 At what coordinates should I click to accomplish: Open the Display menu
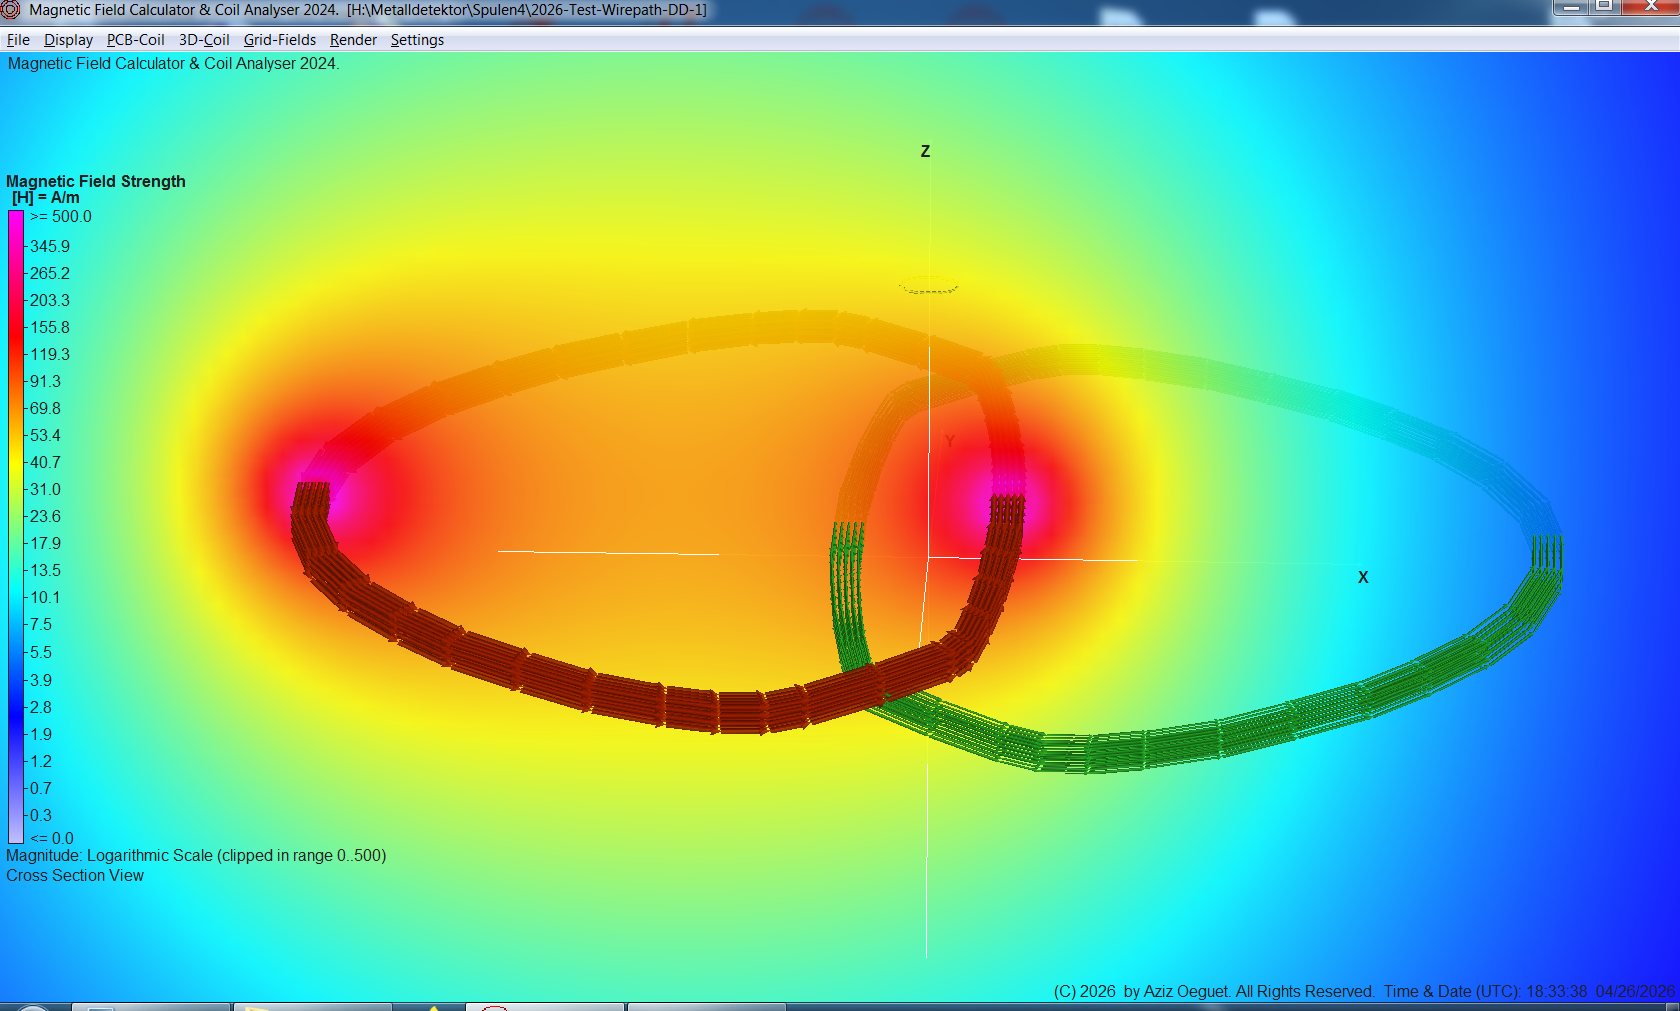point(68,40)
